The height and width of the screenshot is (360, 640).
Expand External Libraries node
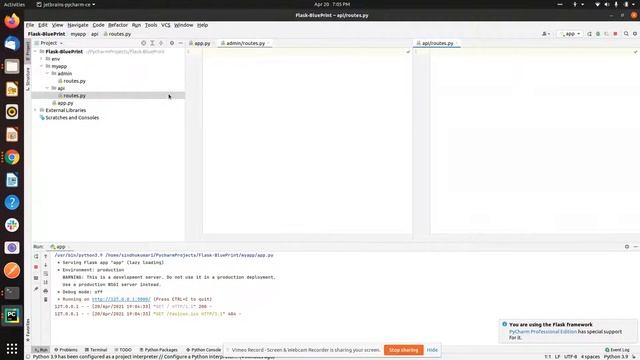(x=36, y=110)
